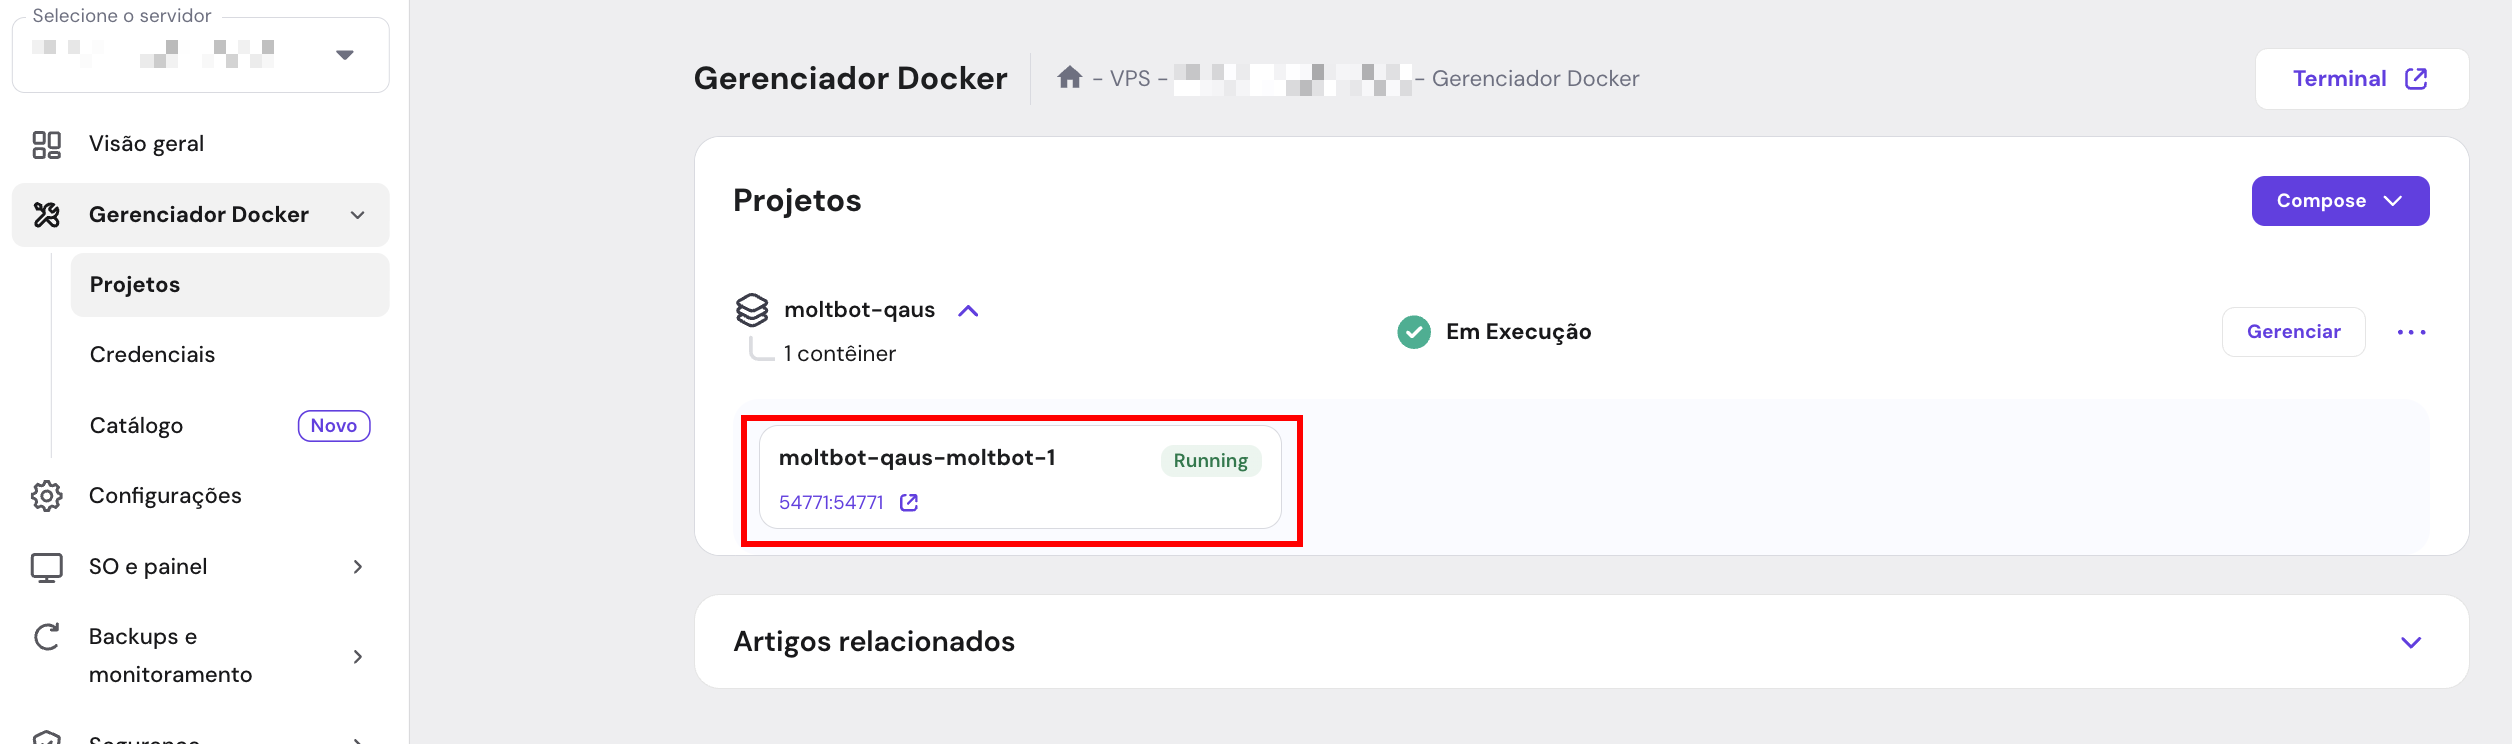Open the Terminal link

(2360, 78)
